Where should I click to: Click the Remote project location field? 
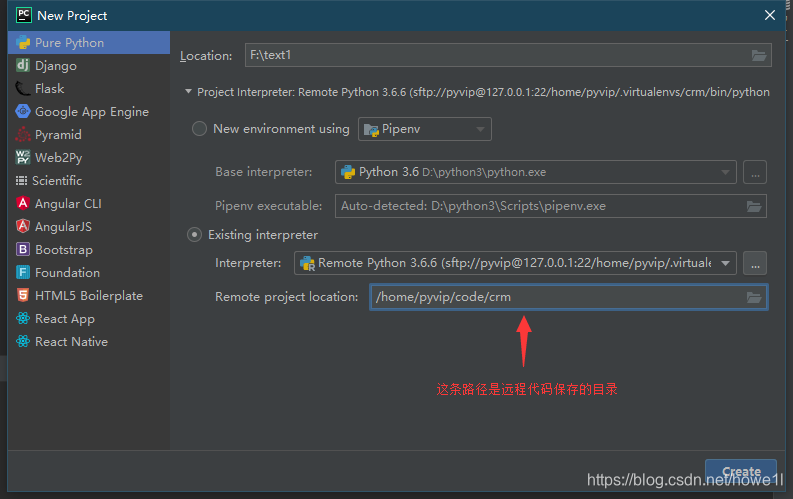[569, 297]
